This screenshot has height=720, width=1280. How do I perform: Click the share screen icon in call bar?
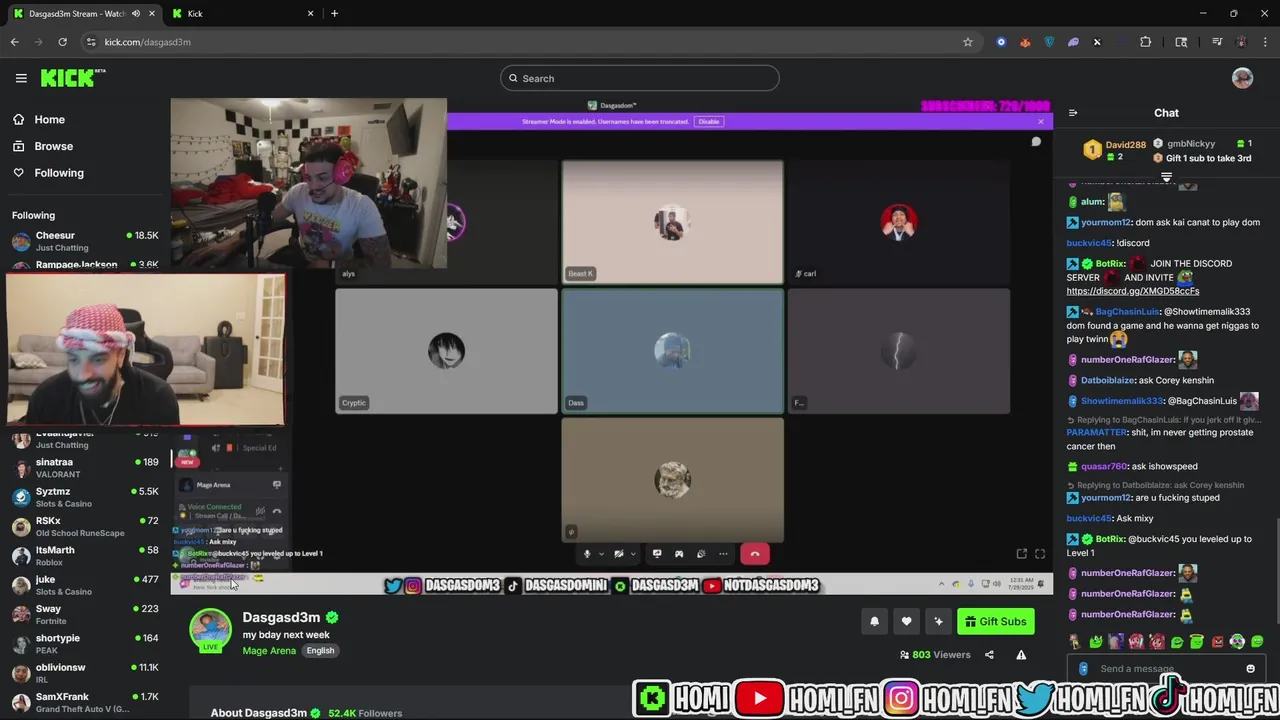click(657, 554)
